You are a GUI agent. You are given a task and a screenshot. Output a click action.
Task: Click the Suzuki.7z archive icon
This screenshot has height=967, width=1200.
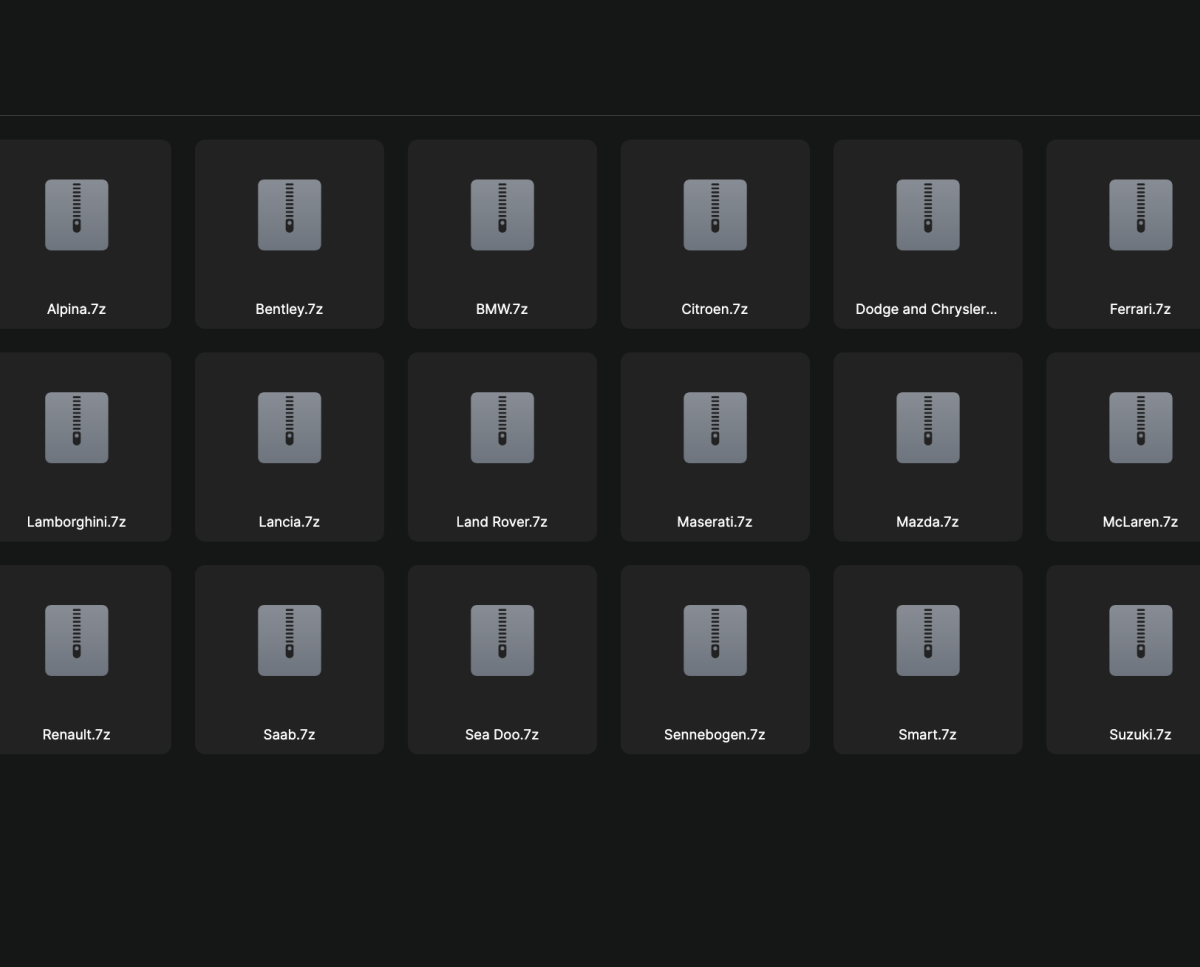coord(1140,640)
